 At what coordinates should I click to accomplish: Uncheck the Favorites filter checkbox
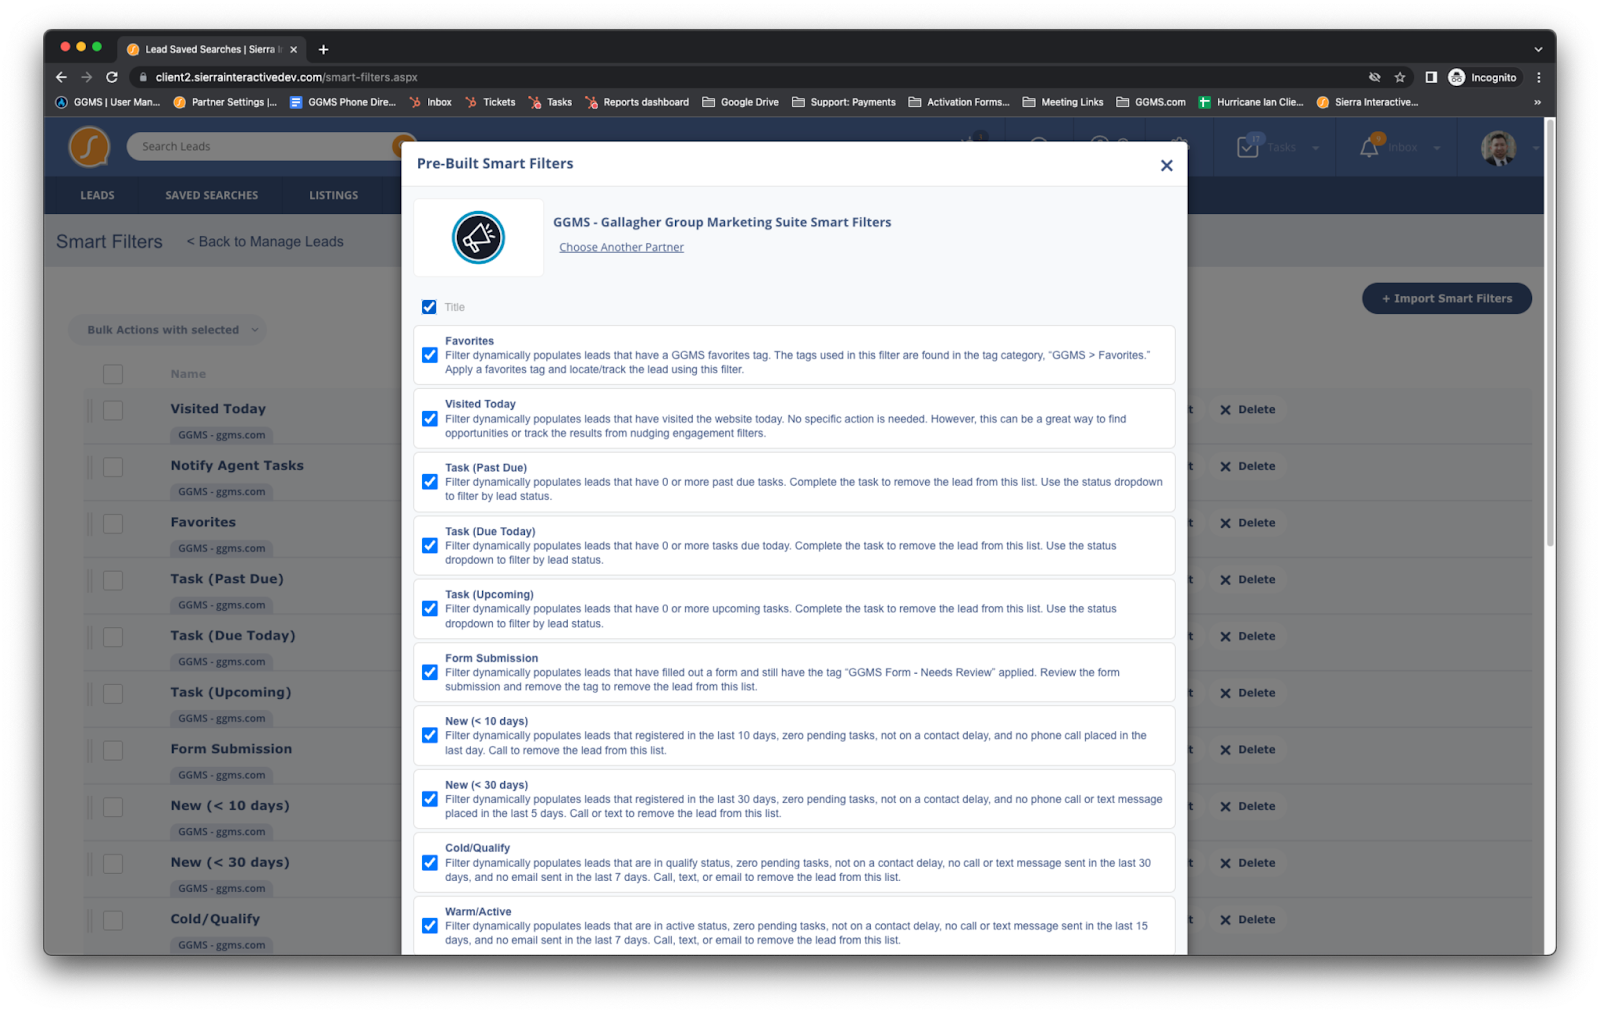click(x=430, y=355)
